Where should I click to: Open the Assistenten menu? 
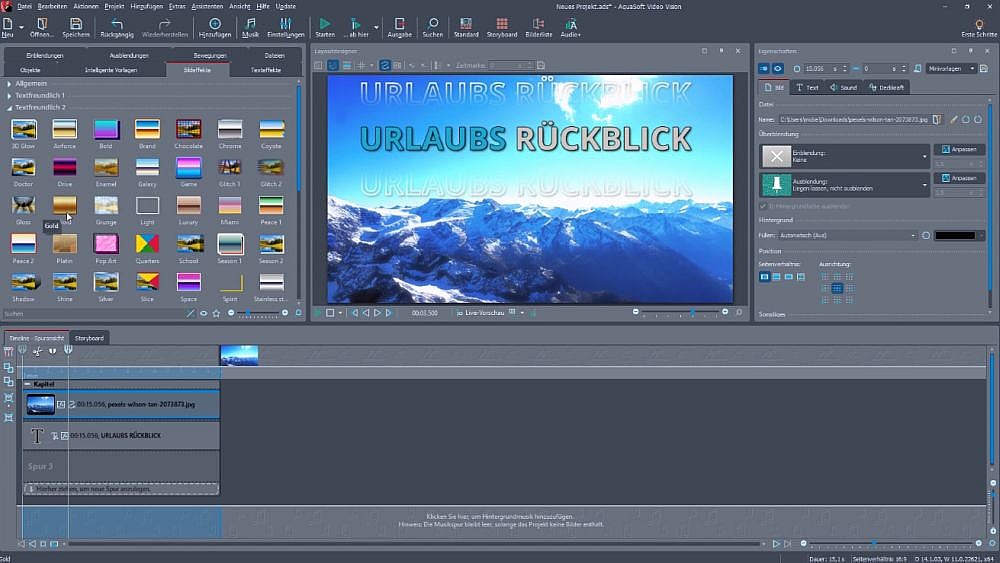pos(207,6)
